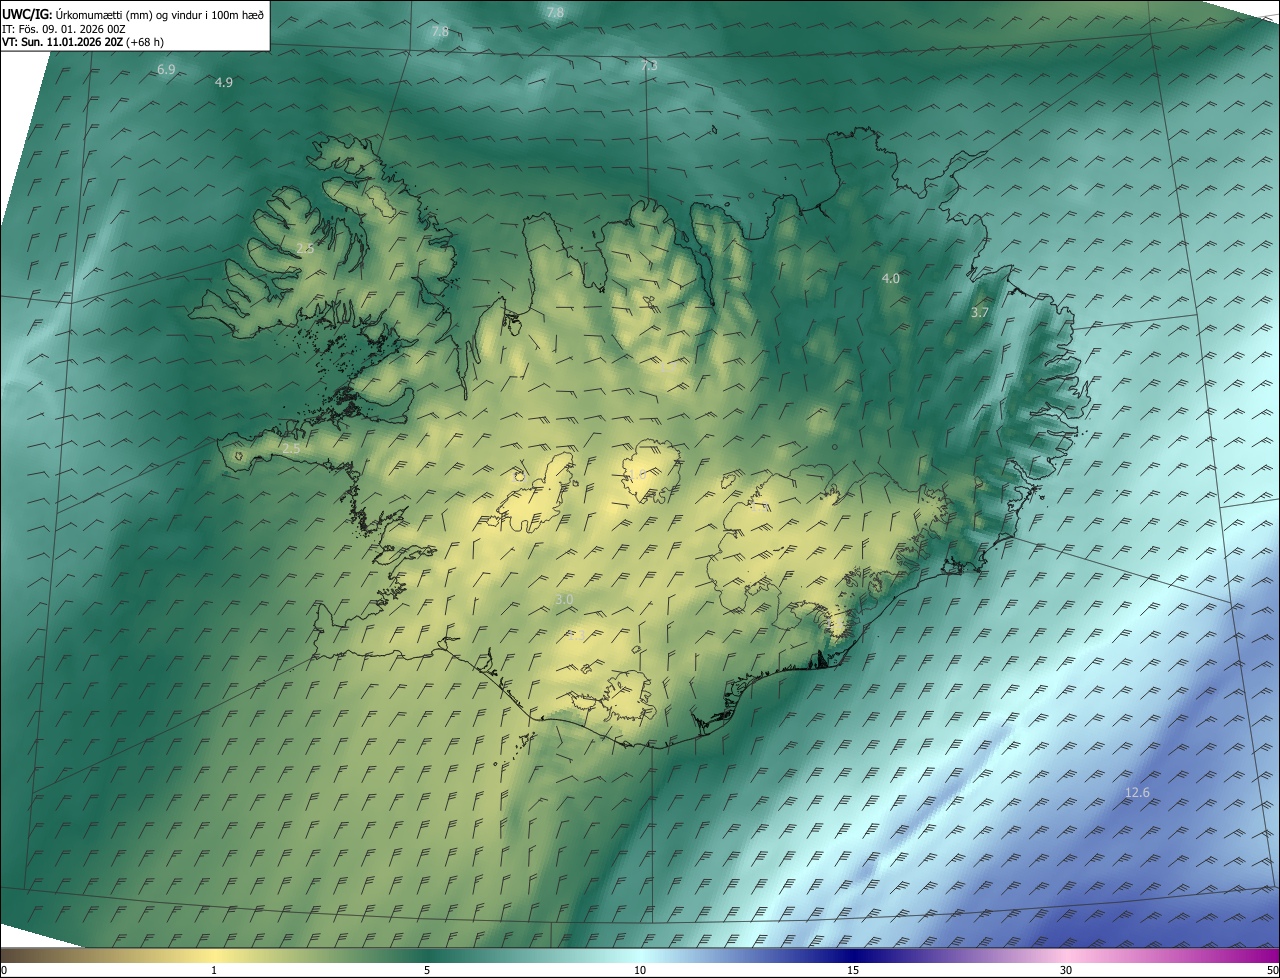The height and width of the screenshot is (978, 1280).
Task: Click the colorbar tick label 10
Action: point(640,970)
